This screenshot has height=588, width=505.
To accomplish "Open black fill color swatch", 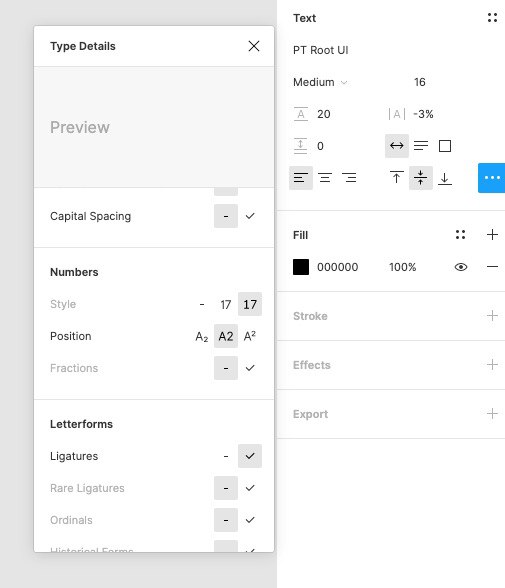I will coord(301,267).
